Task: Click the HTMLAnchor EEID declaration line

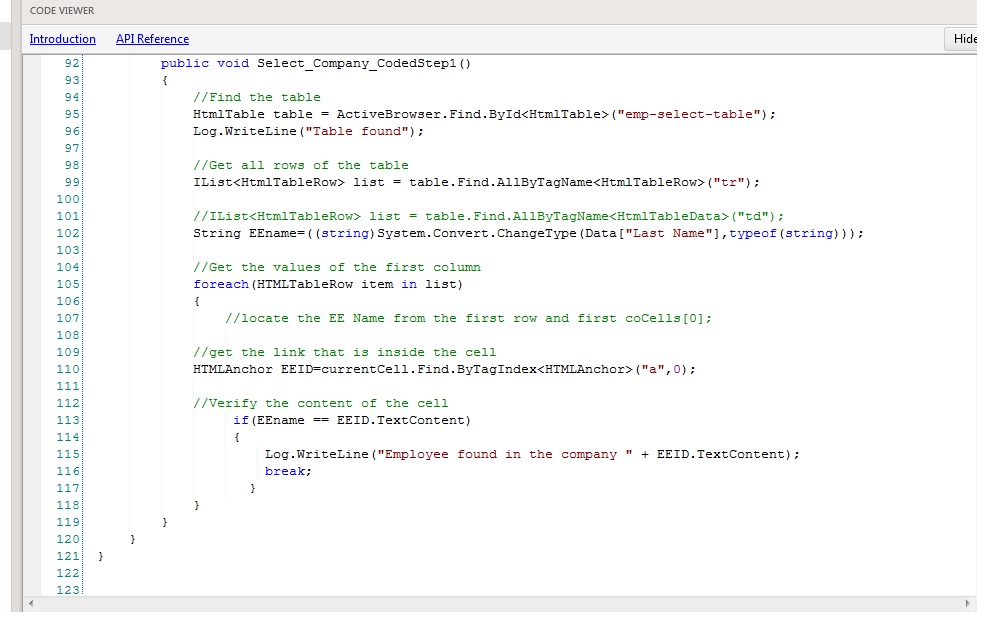Action: point(443,369)
